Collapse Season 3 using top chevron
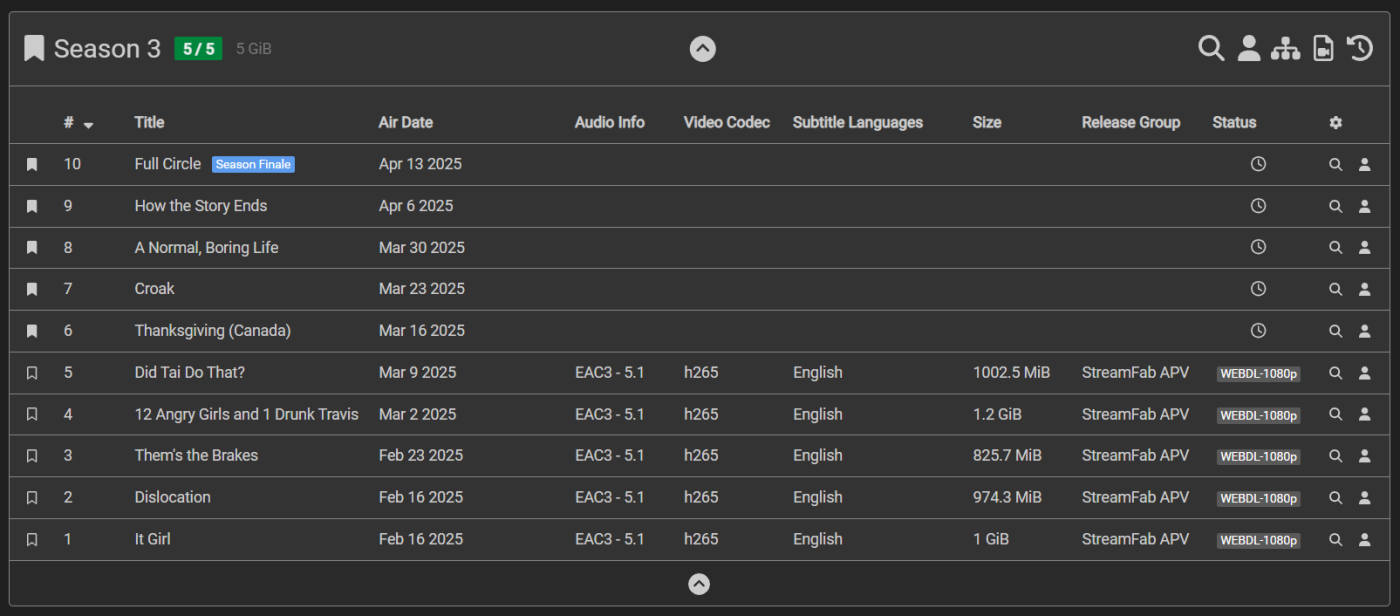Image resolution: width=1400 pixels, height=616 pixels. (x=703, y=48)
